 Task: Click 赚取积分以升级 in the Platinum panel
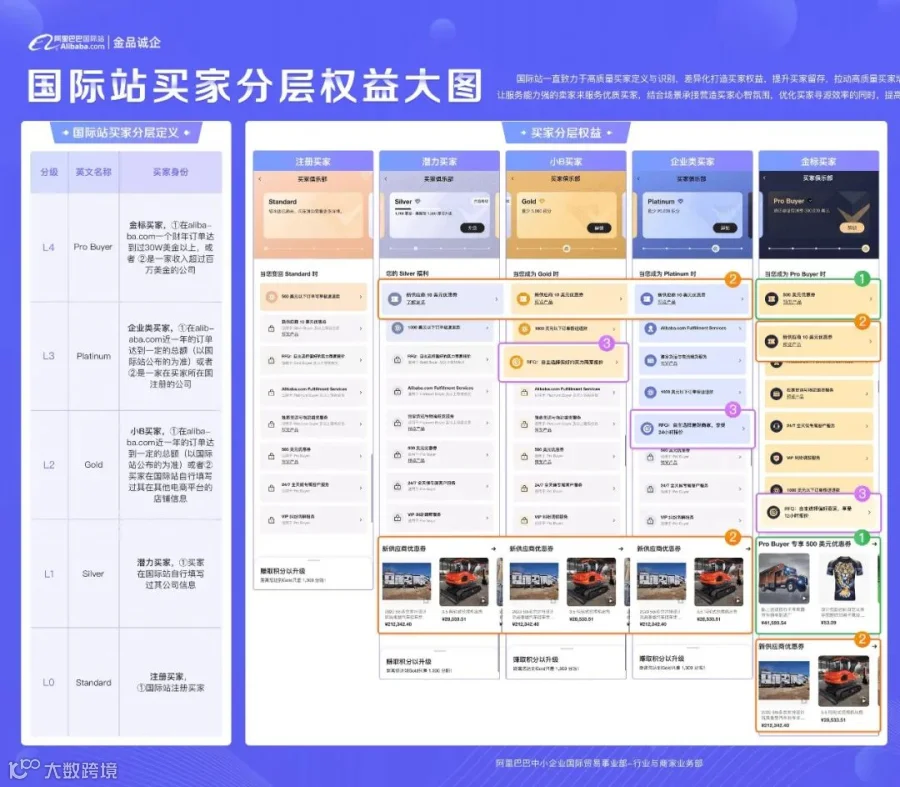[x=662, y=658]
